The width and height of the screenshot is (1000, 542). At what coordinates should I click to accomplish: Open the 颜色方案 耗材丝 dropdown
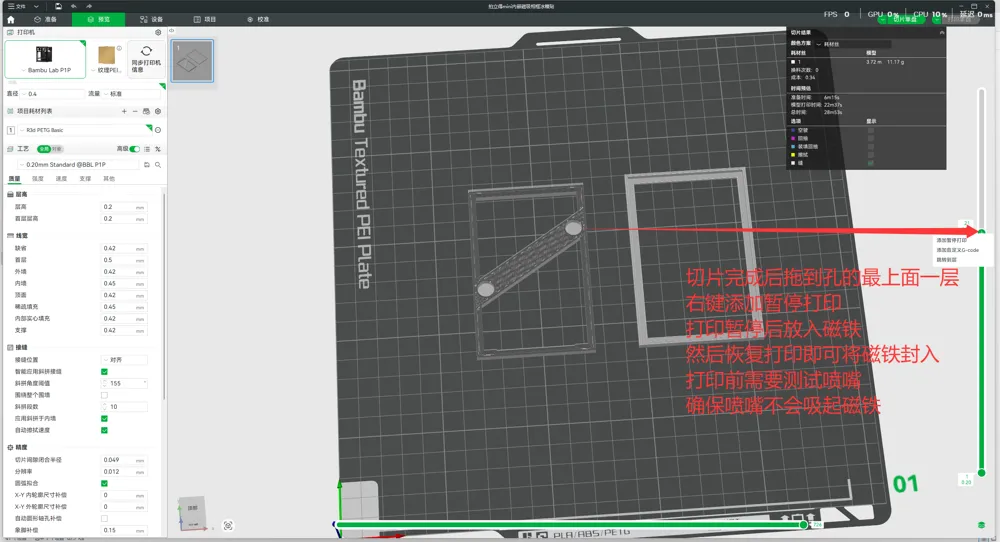853,44
